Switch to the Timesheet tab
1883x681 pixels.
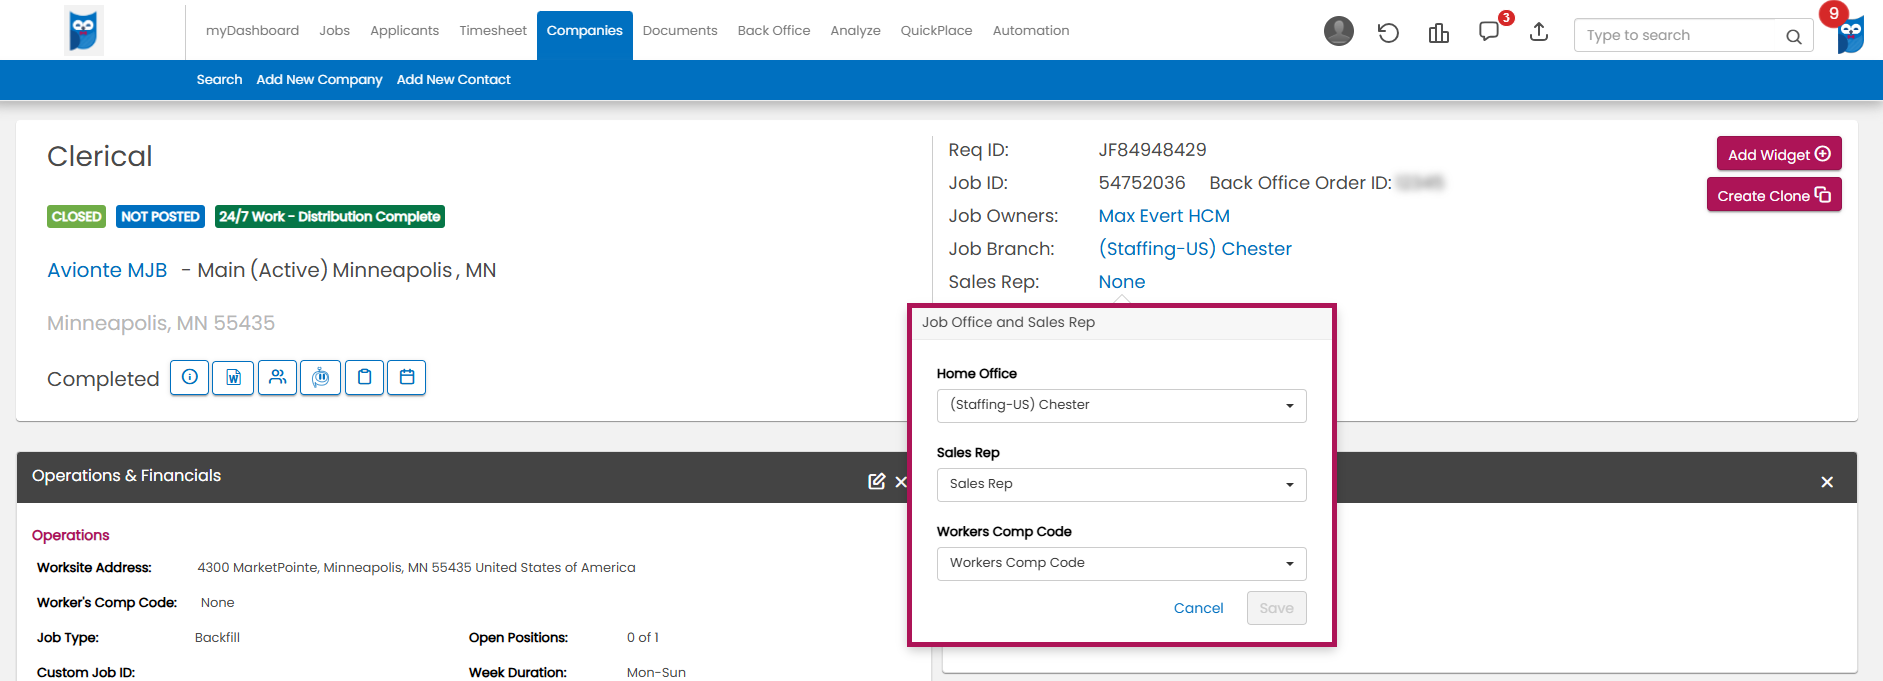coord(493,31)
